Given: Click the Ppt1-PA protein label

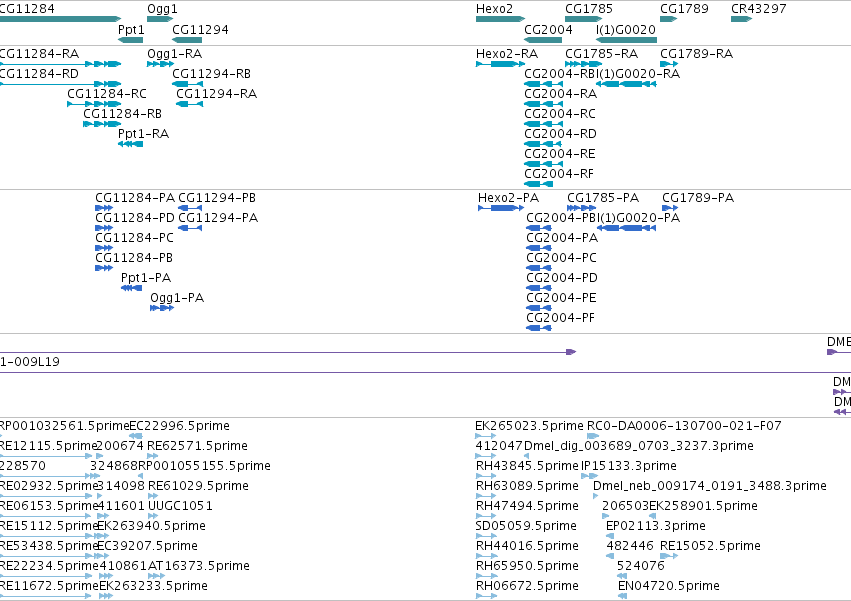Looking at the screenshot, I should tap(146, 277).
